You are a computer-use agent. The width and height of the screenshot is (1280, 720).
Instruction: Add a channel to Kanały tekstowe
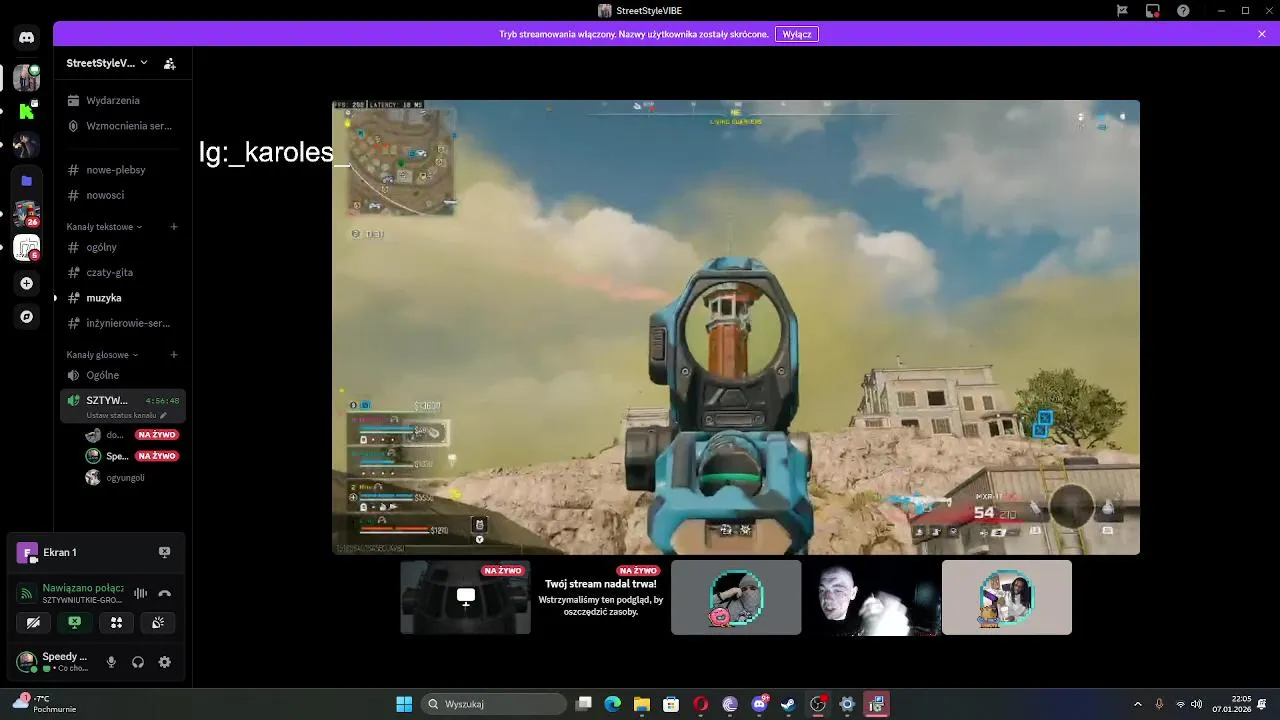tap(174, 227)
